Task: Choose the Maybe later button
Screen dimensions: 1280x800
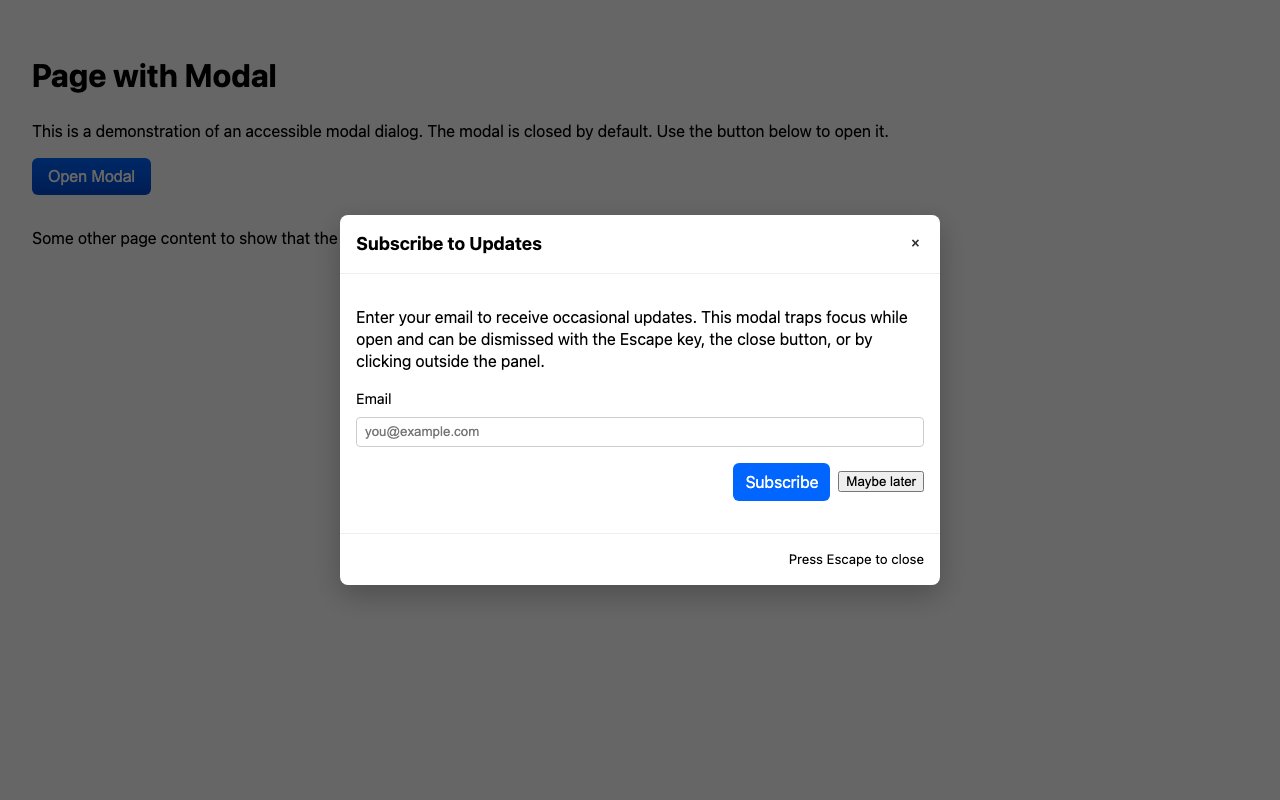Action: (x=880, y=481)
